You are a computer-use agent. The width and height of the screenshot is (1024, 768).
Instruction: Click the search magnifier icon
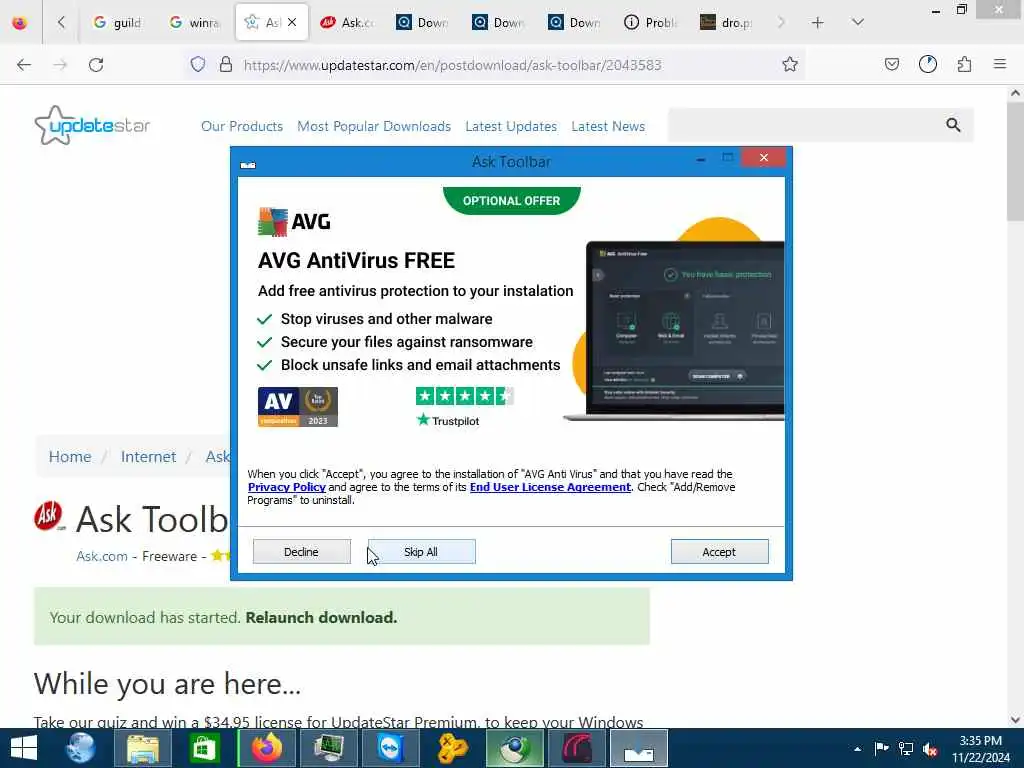(953, 125)
